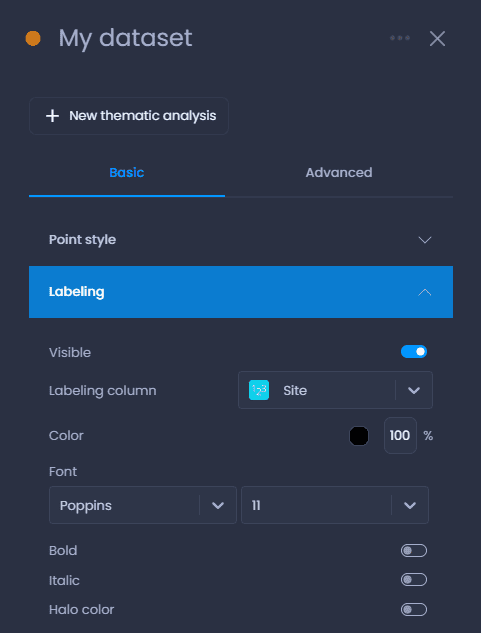
Task: Open the font size 11 dropdown
Action: [335, 505]
